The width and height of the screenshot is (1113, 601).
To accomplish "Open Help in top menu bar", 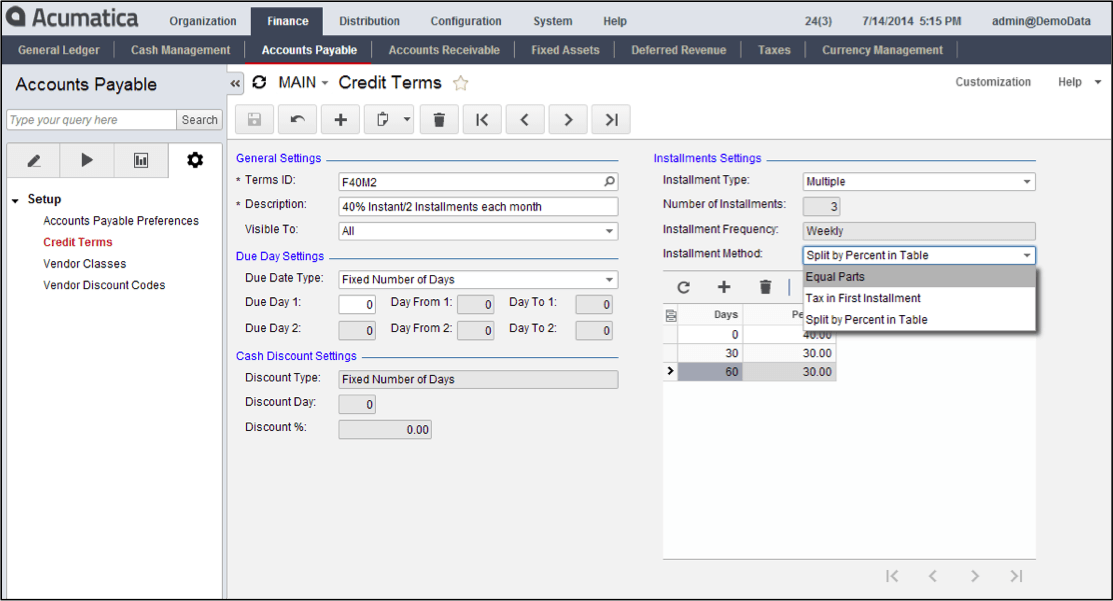I will click(615, 21).
